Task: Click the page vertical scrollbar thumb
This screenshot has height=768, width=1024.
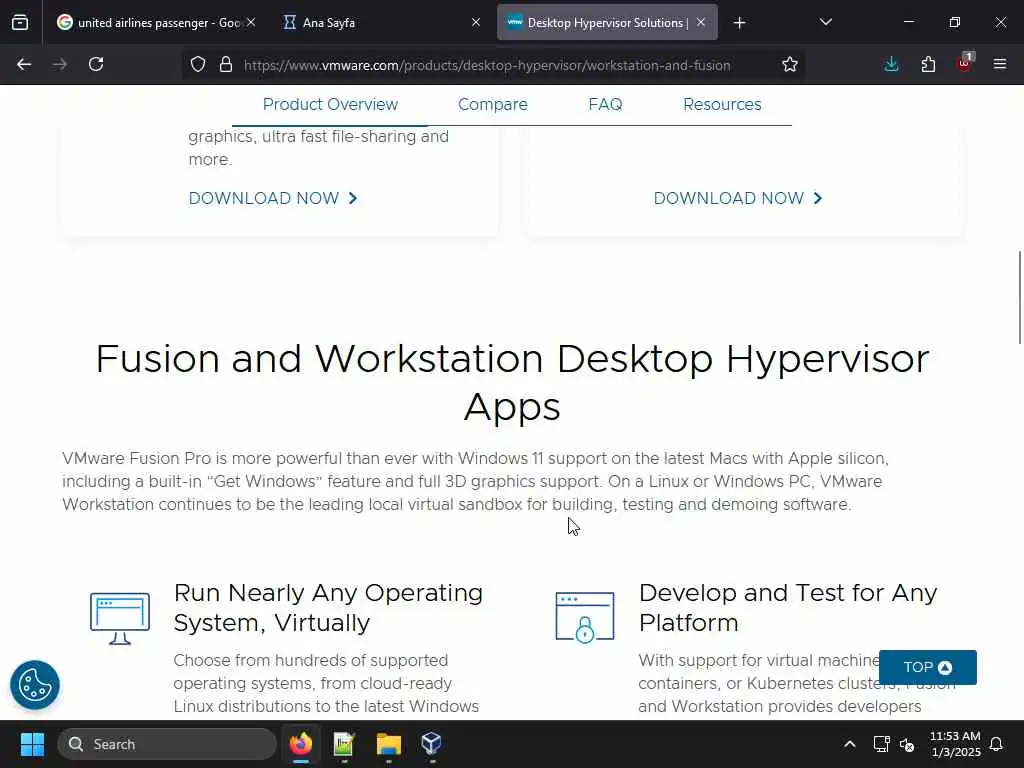Action: [x=1019, y=297]
